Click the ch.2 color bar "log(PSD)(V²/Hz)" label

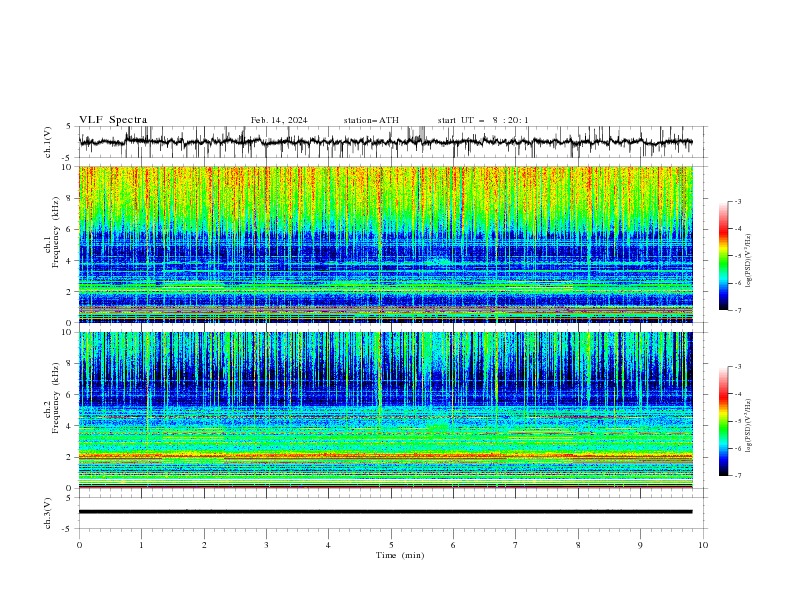(748, 425)
